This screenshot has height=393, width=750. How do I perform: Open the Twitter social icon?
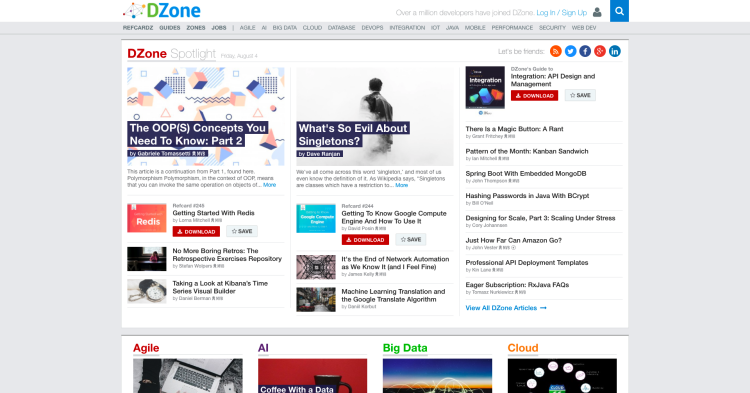[x=570, y=51]
